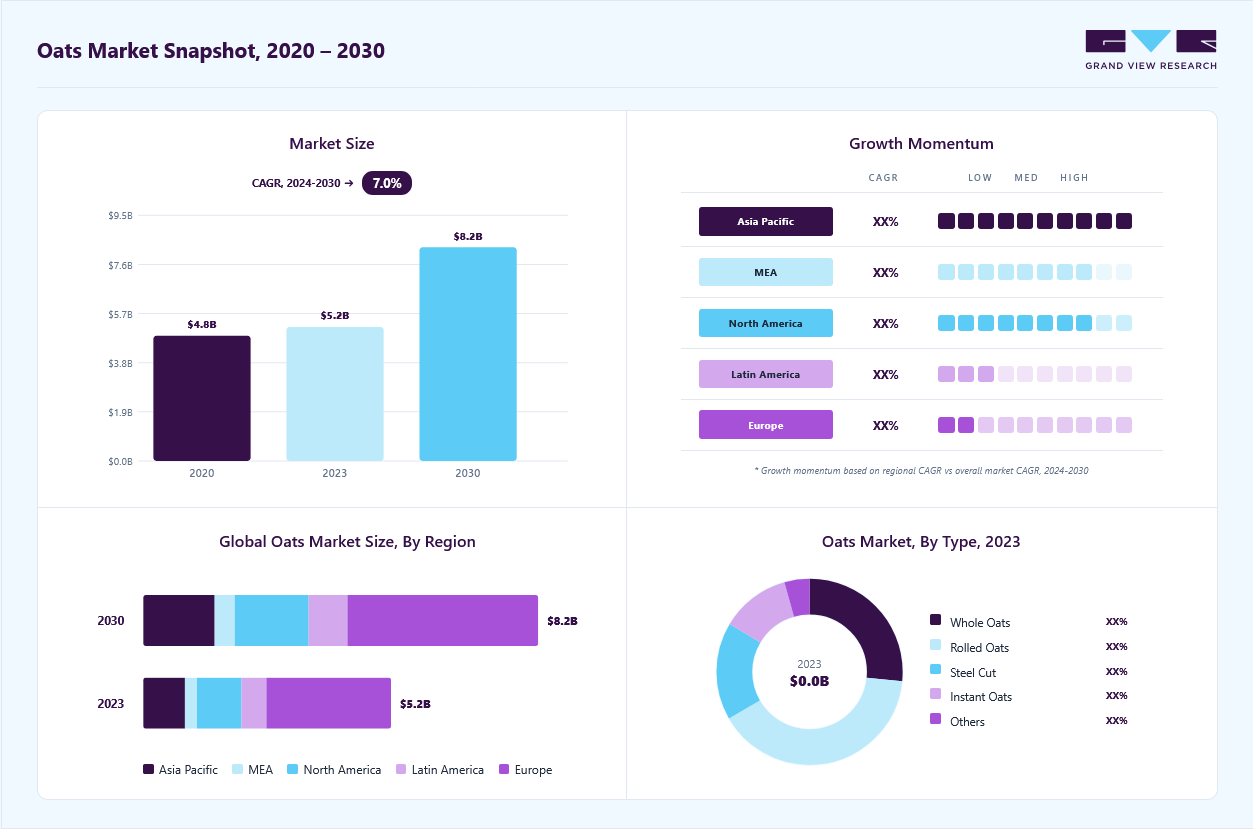The width and height of the screenshot is (1253, 829).
Task: Click the $5.2B label above 2023 column
Action: pos(335,316)
